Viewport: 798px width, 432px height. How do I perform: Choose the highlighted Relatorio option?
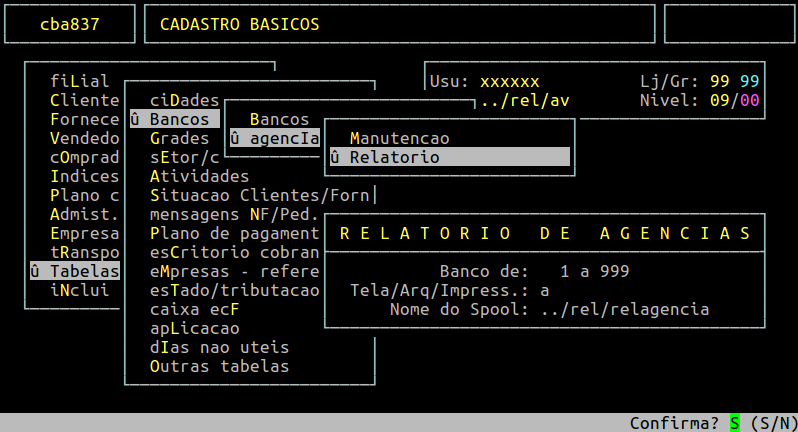click(x=449, y=157)
